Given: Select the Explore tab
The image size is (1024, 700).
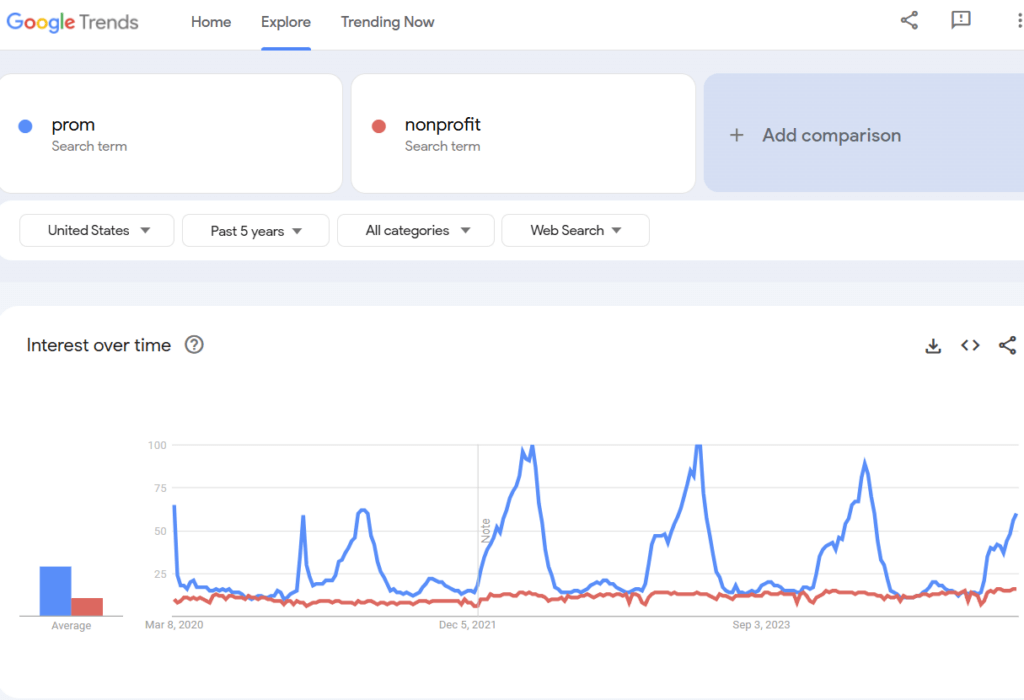Looking at the screenshot, I should pos(286,22).
